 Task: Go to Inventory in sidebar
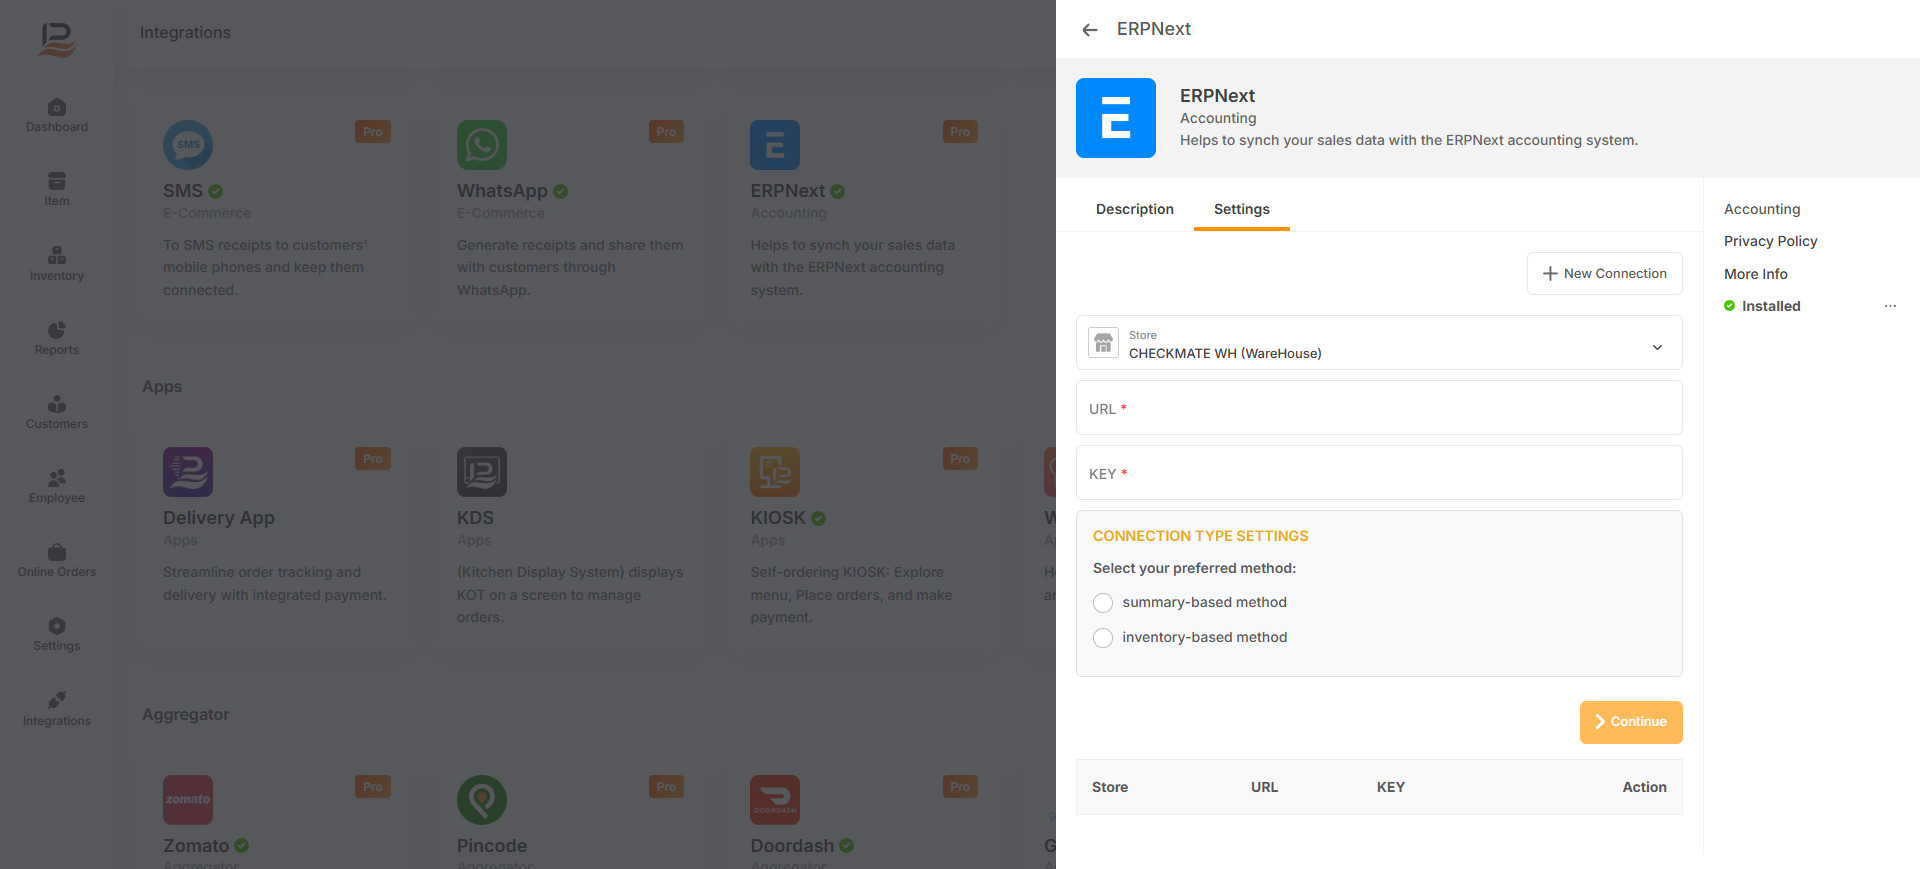click(x=57, y=265)
